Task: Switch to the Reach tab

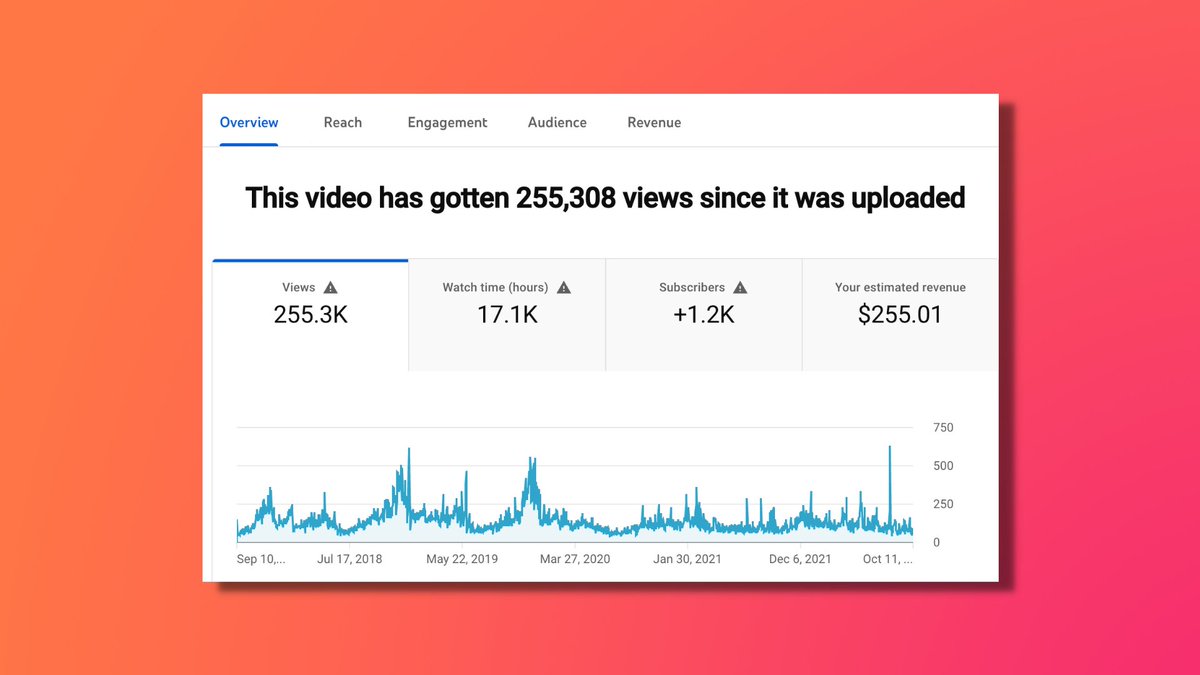Action: tap(343, 122)
